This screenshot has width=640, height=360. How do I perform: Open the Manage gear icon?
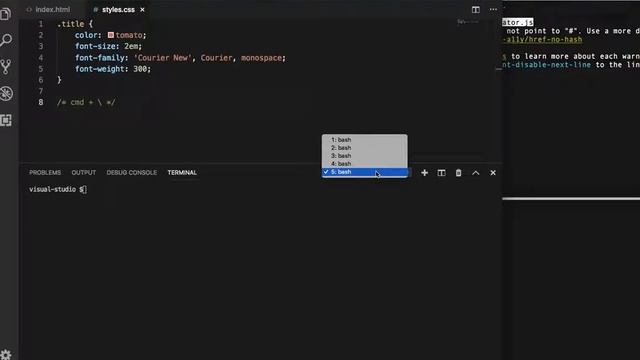point(6,354)
